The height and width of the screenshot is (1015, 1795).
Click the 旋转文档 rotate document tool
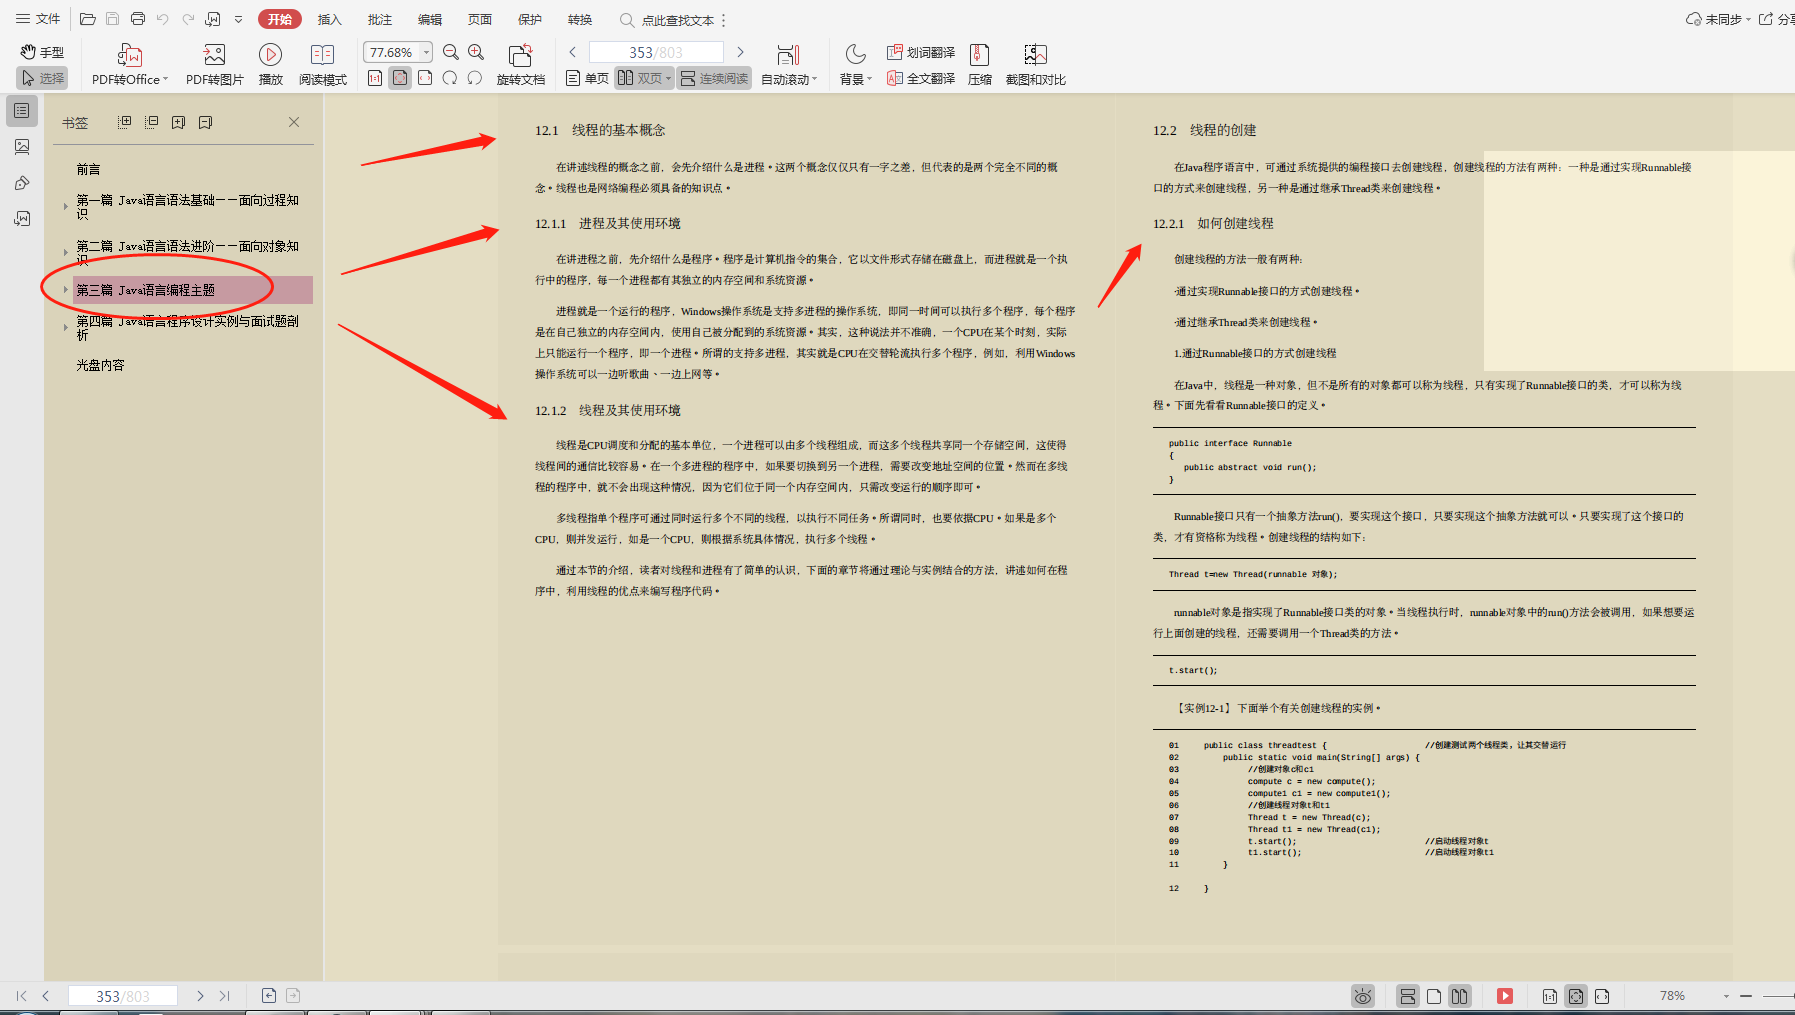click(520, 65)
